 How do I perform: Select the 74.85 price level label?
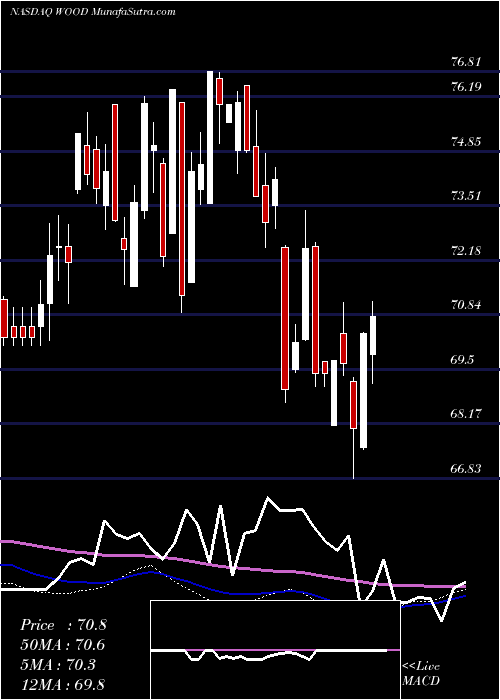pos(466,142)
